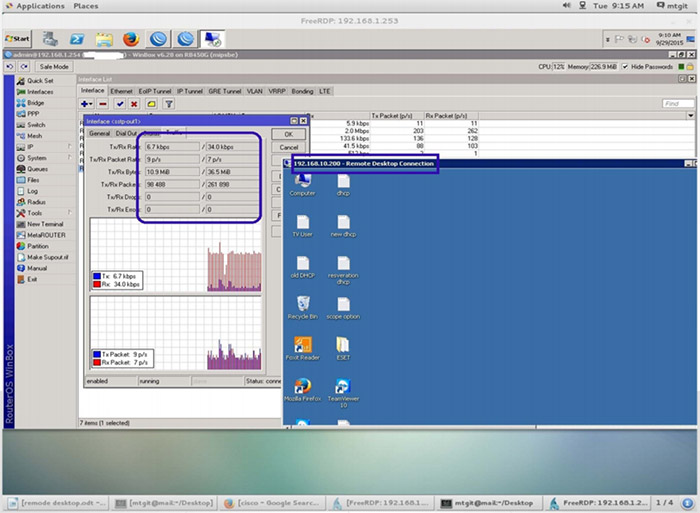
Task: Click the yellow comment button
Action: click(x=151, y=104)
